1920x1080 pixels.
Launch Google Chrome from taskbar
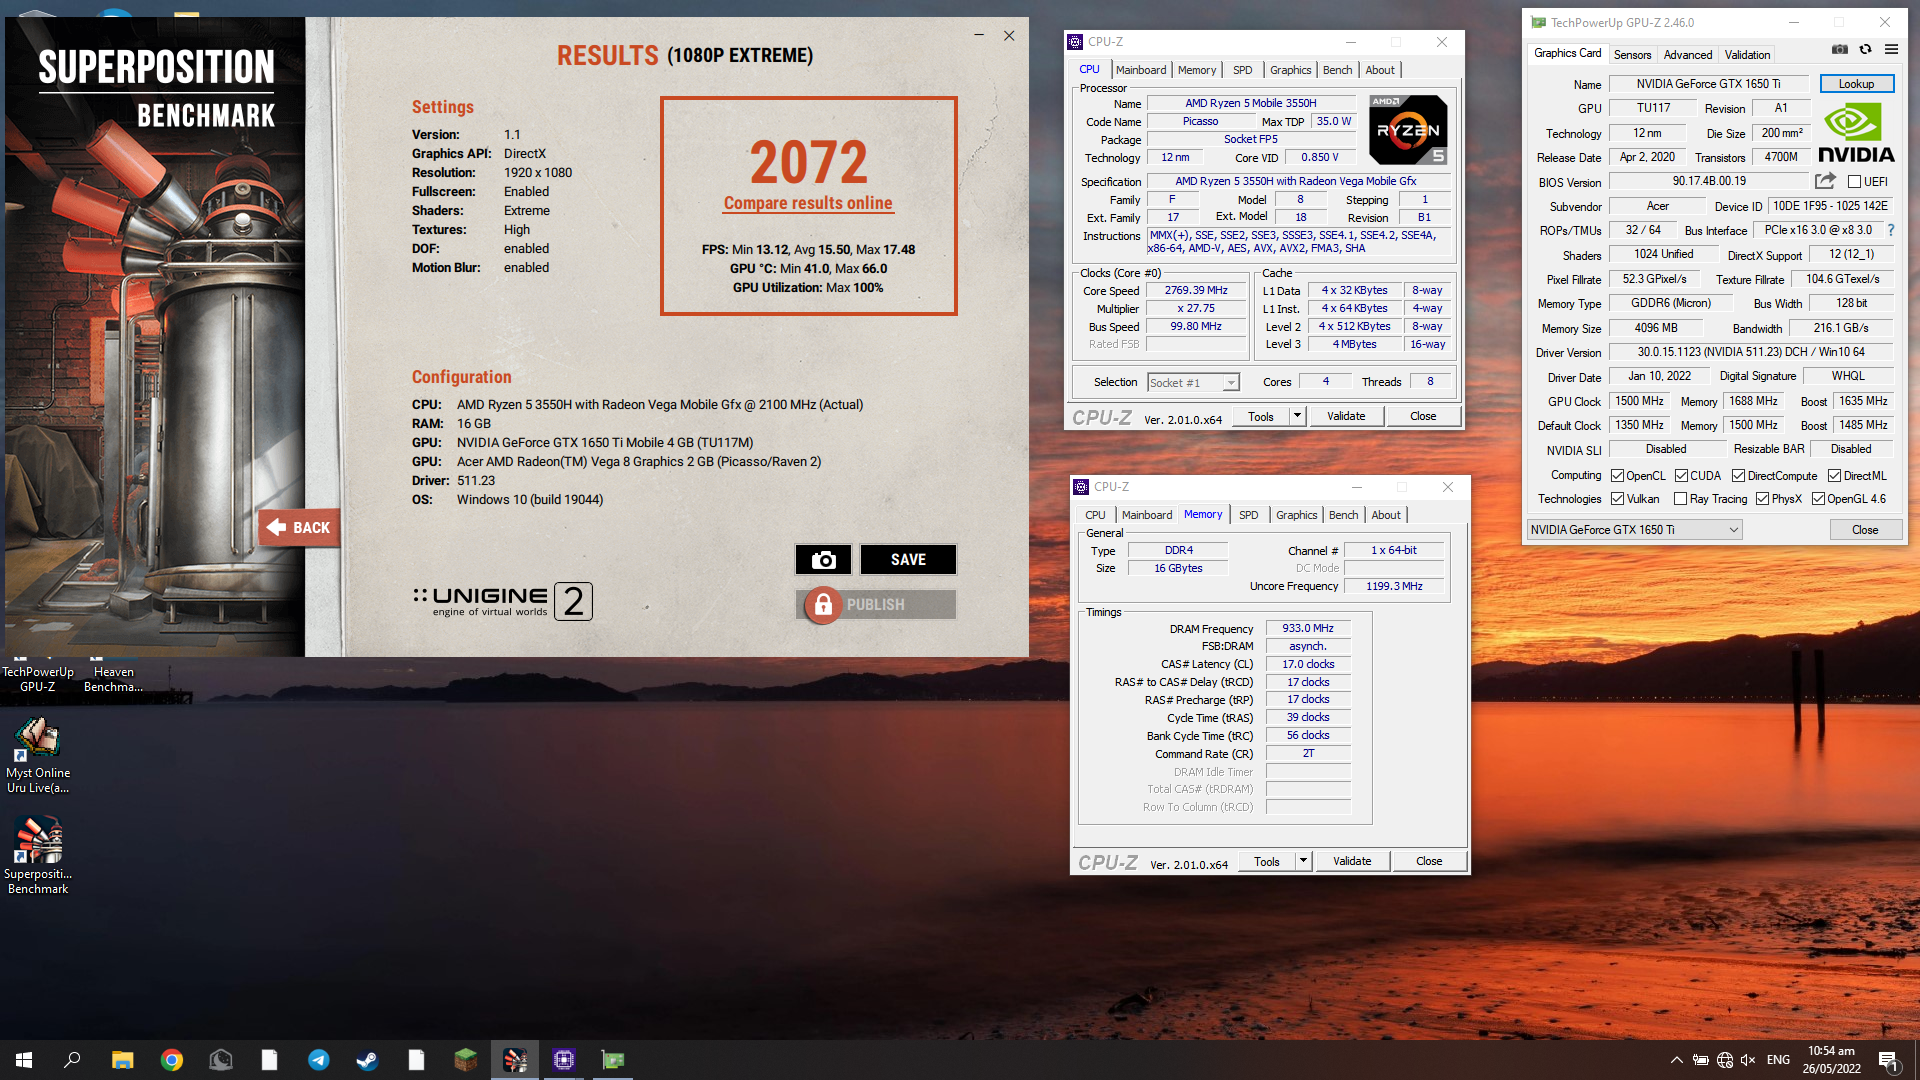(x=172, y=1060)
